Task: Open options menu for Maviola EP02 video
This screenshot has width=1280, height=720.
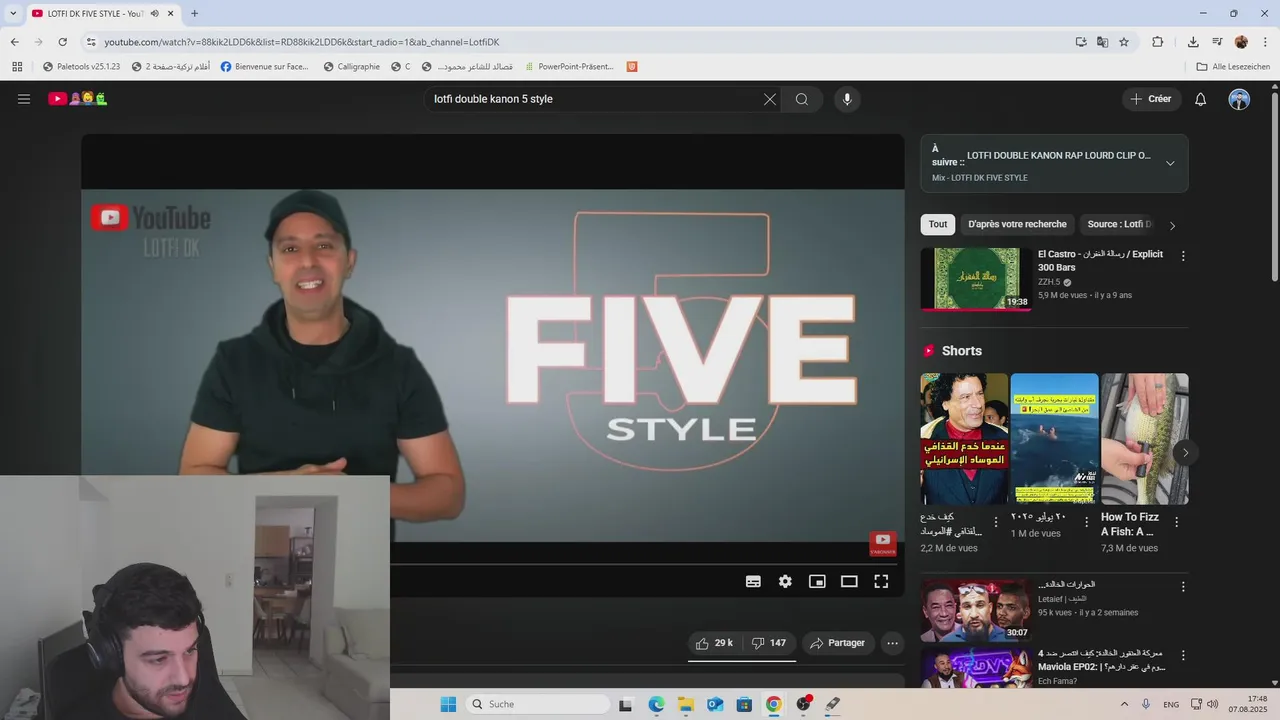Action: coord(1183,656)
